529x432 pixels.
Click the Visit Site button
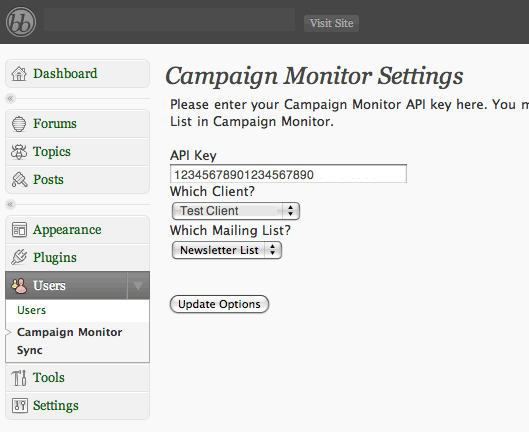coord(331,23)
